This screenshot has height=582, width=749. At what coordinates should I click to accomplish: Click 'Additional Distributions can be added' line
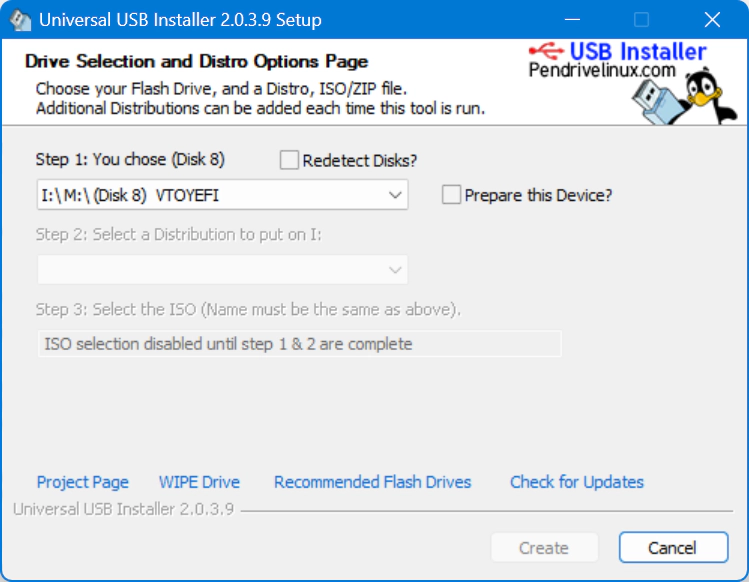260,108
